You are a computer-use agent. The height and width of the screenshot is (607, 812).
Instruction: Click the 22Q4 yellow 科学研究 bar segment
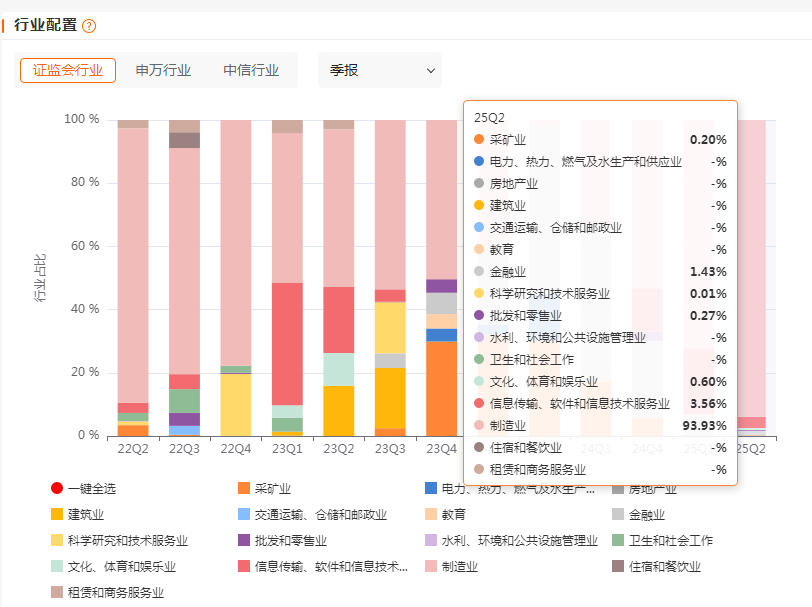click(236, 404)
